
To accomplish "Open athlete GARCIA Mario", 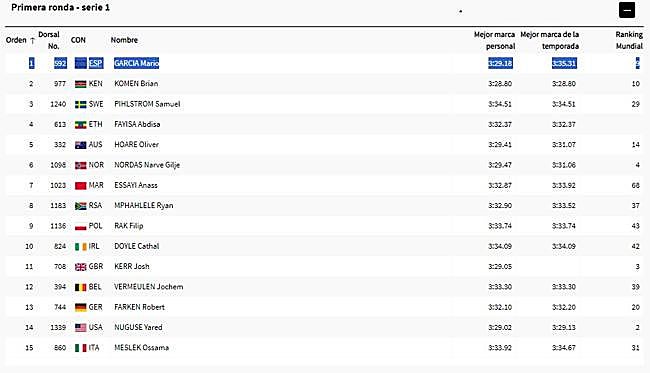I will tap(136, 63).
